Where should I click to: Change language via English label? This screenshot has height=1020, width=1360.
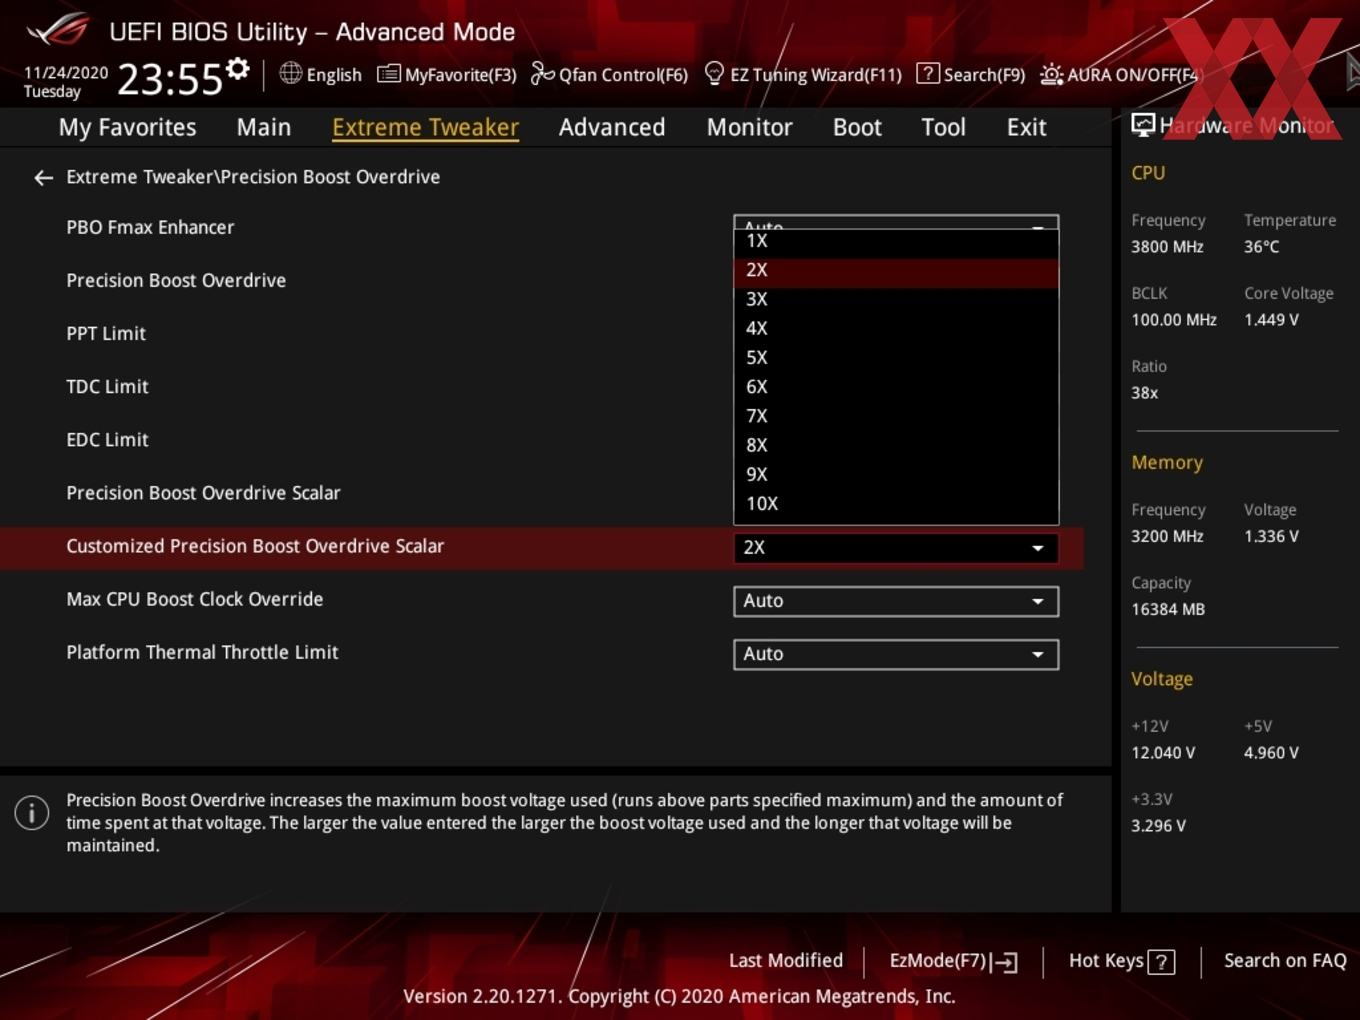point(334,75)
